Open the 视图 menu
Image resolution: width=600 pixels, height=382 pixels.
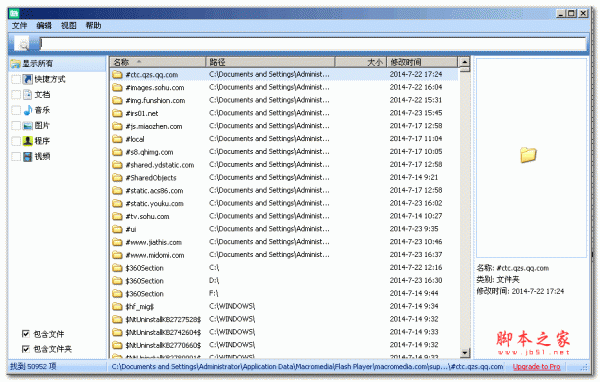tap(68, 26)
